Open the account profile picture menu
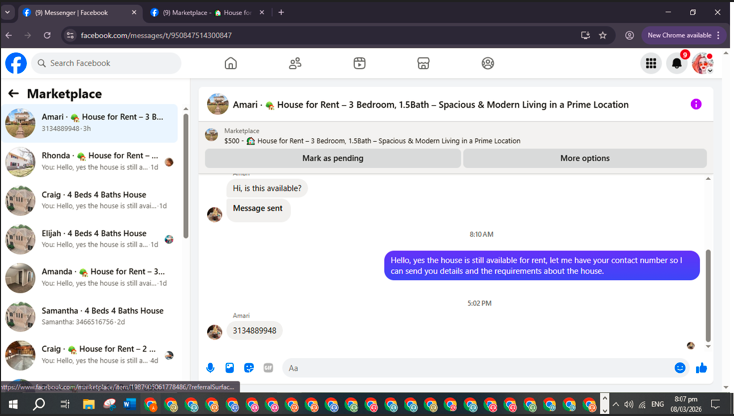The image size is (734, 416). click(703, 63)
